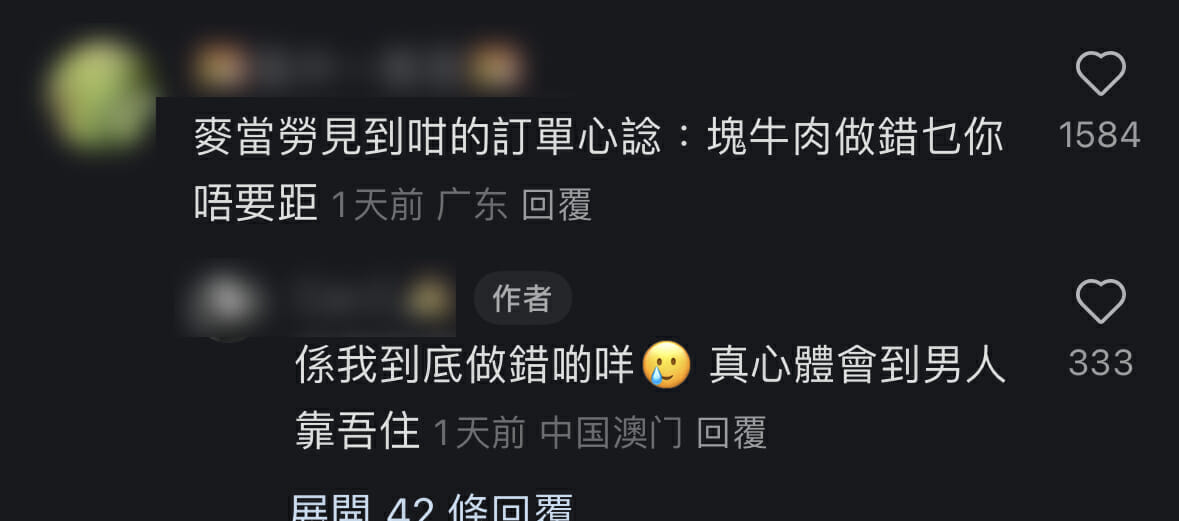The height and width of the screenshot is (521, 1179).
Task: Click 回覆 under the author's reply
Action: (x=732, y=433)
